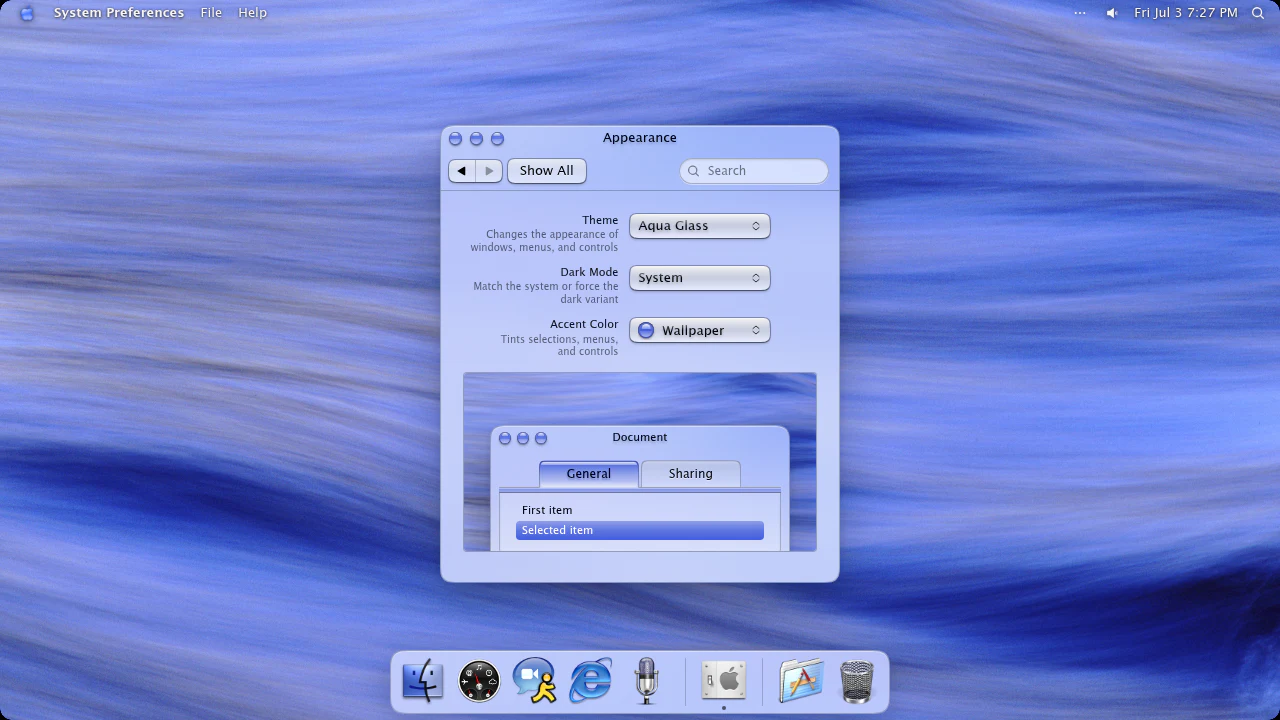Switch to the Sharing tab in preview
The image size is (1280, 720).
(691, 474)
